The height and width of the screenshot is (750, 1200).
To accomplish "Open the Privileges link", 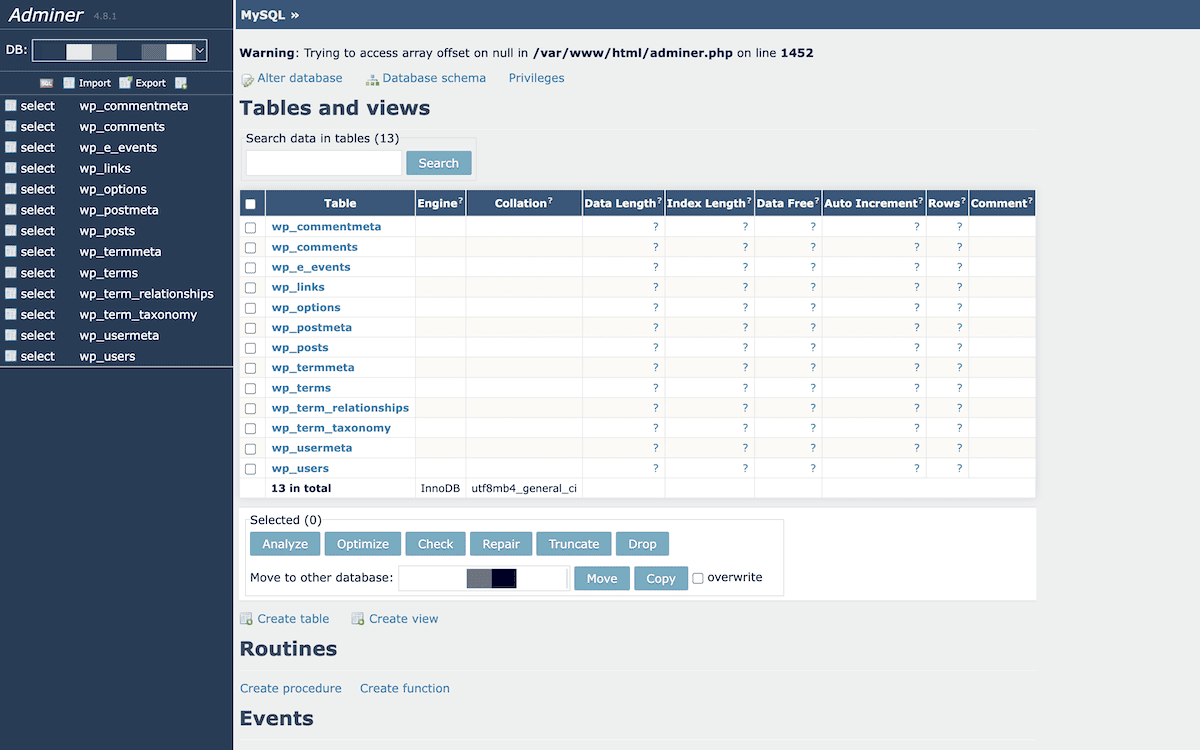I will pos(536,78).
